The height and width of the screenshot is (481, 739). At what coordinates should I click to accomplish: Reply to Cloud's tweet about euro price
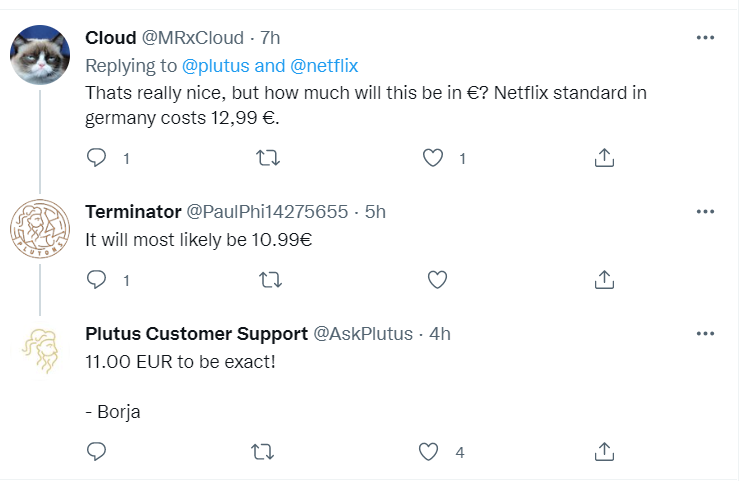pyautogui.click(x=97, y=158)
